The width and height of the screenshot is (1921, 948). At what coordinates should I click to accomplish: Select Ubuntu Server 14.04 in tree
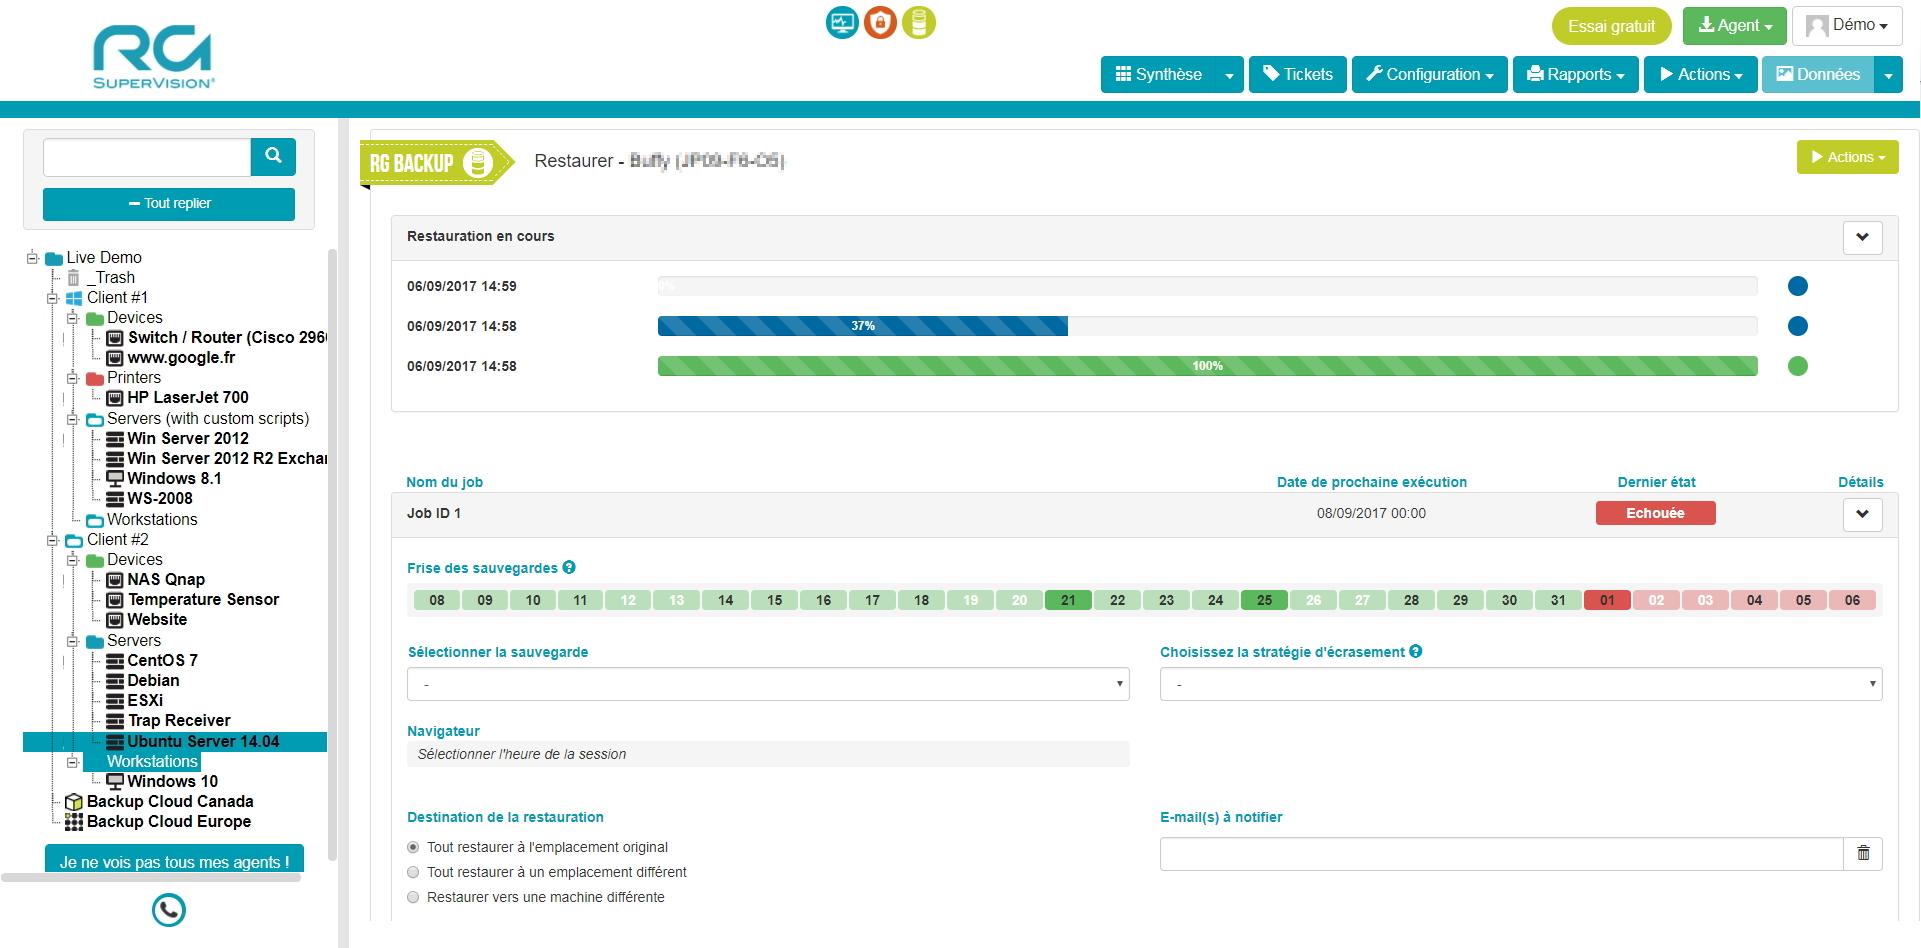(203, 742)
